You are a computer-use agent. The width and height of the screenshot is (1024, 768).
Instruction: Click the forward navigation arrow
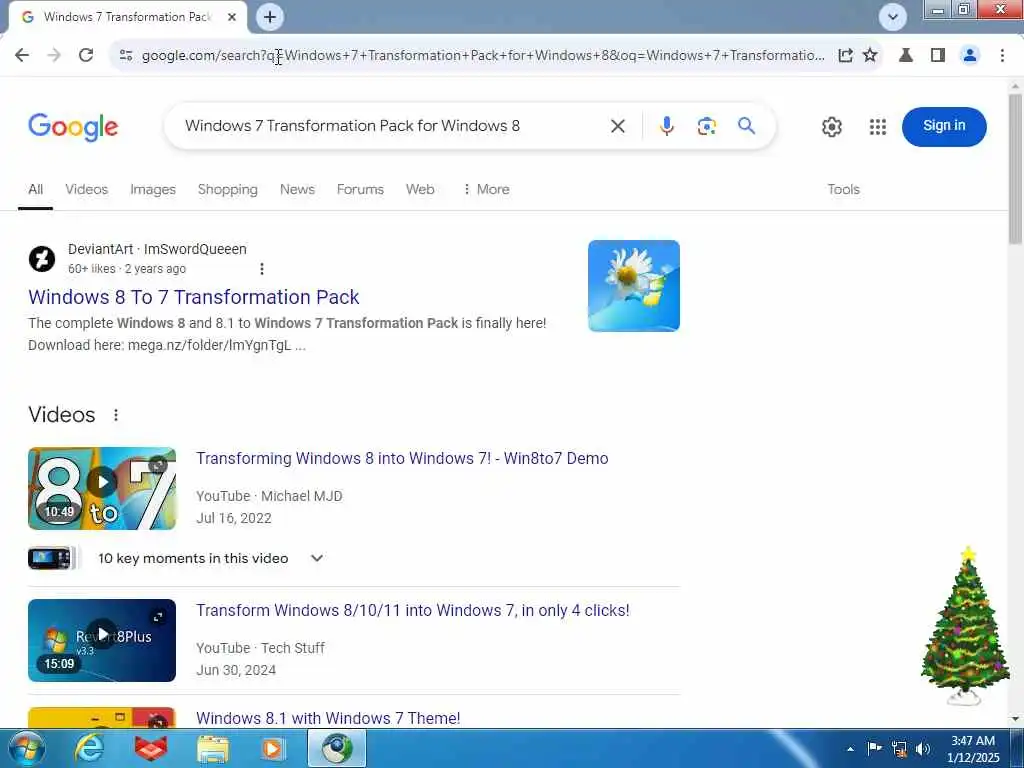point(54,56)
